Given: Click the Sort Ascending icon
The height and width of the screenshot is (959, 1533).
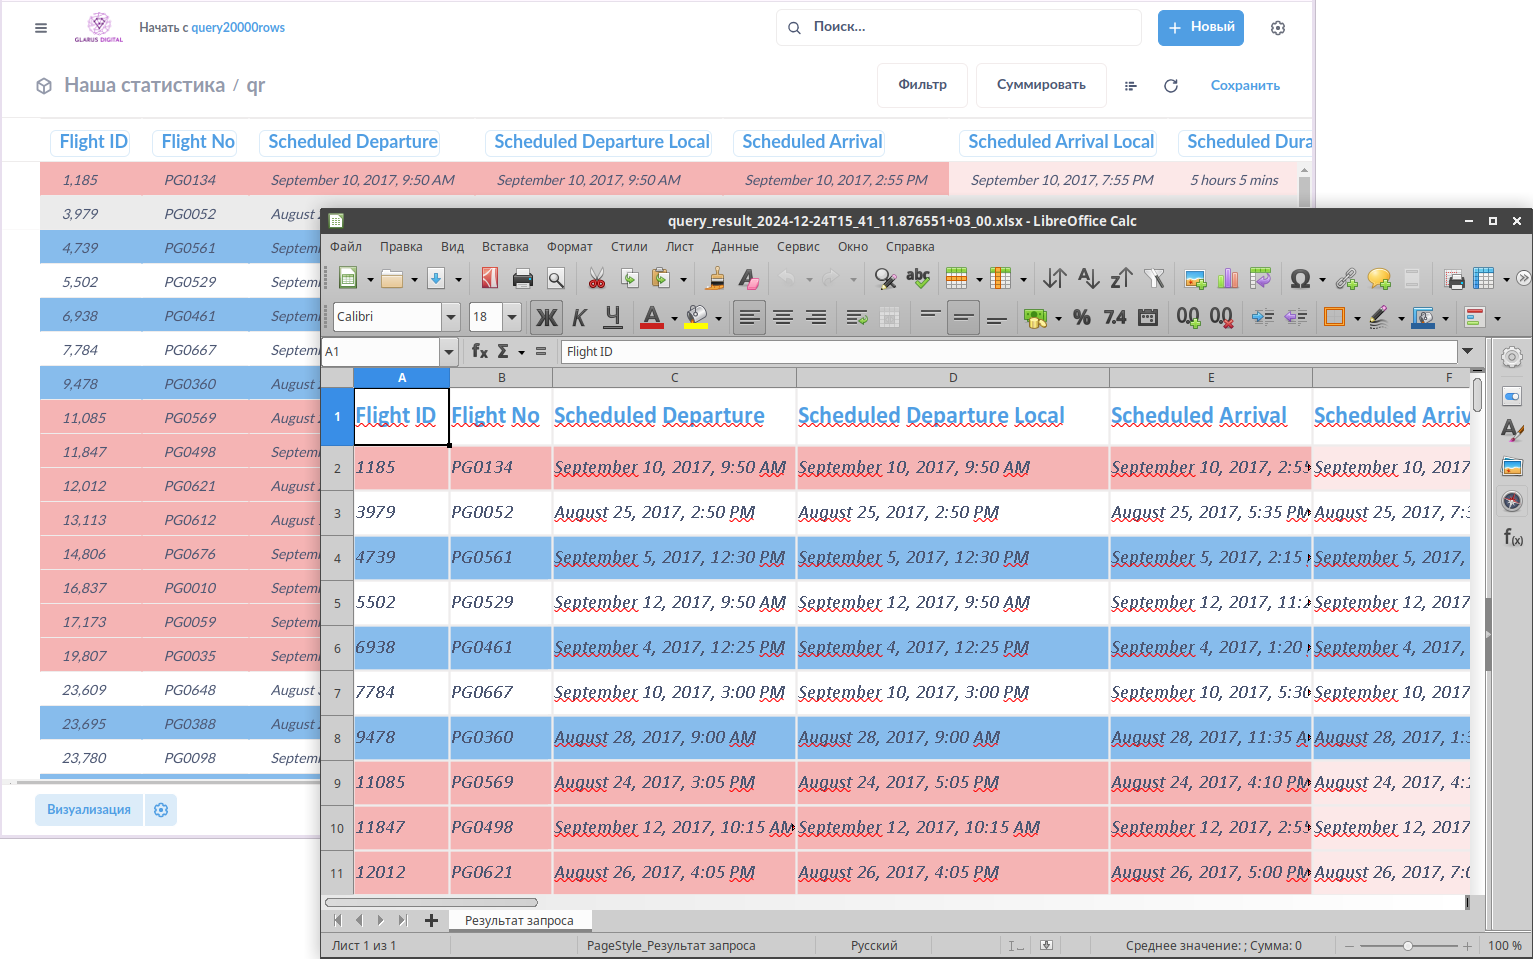Looking at the screenshot, I should [1089, 279].
